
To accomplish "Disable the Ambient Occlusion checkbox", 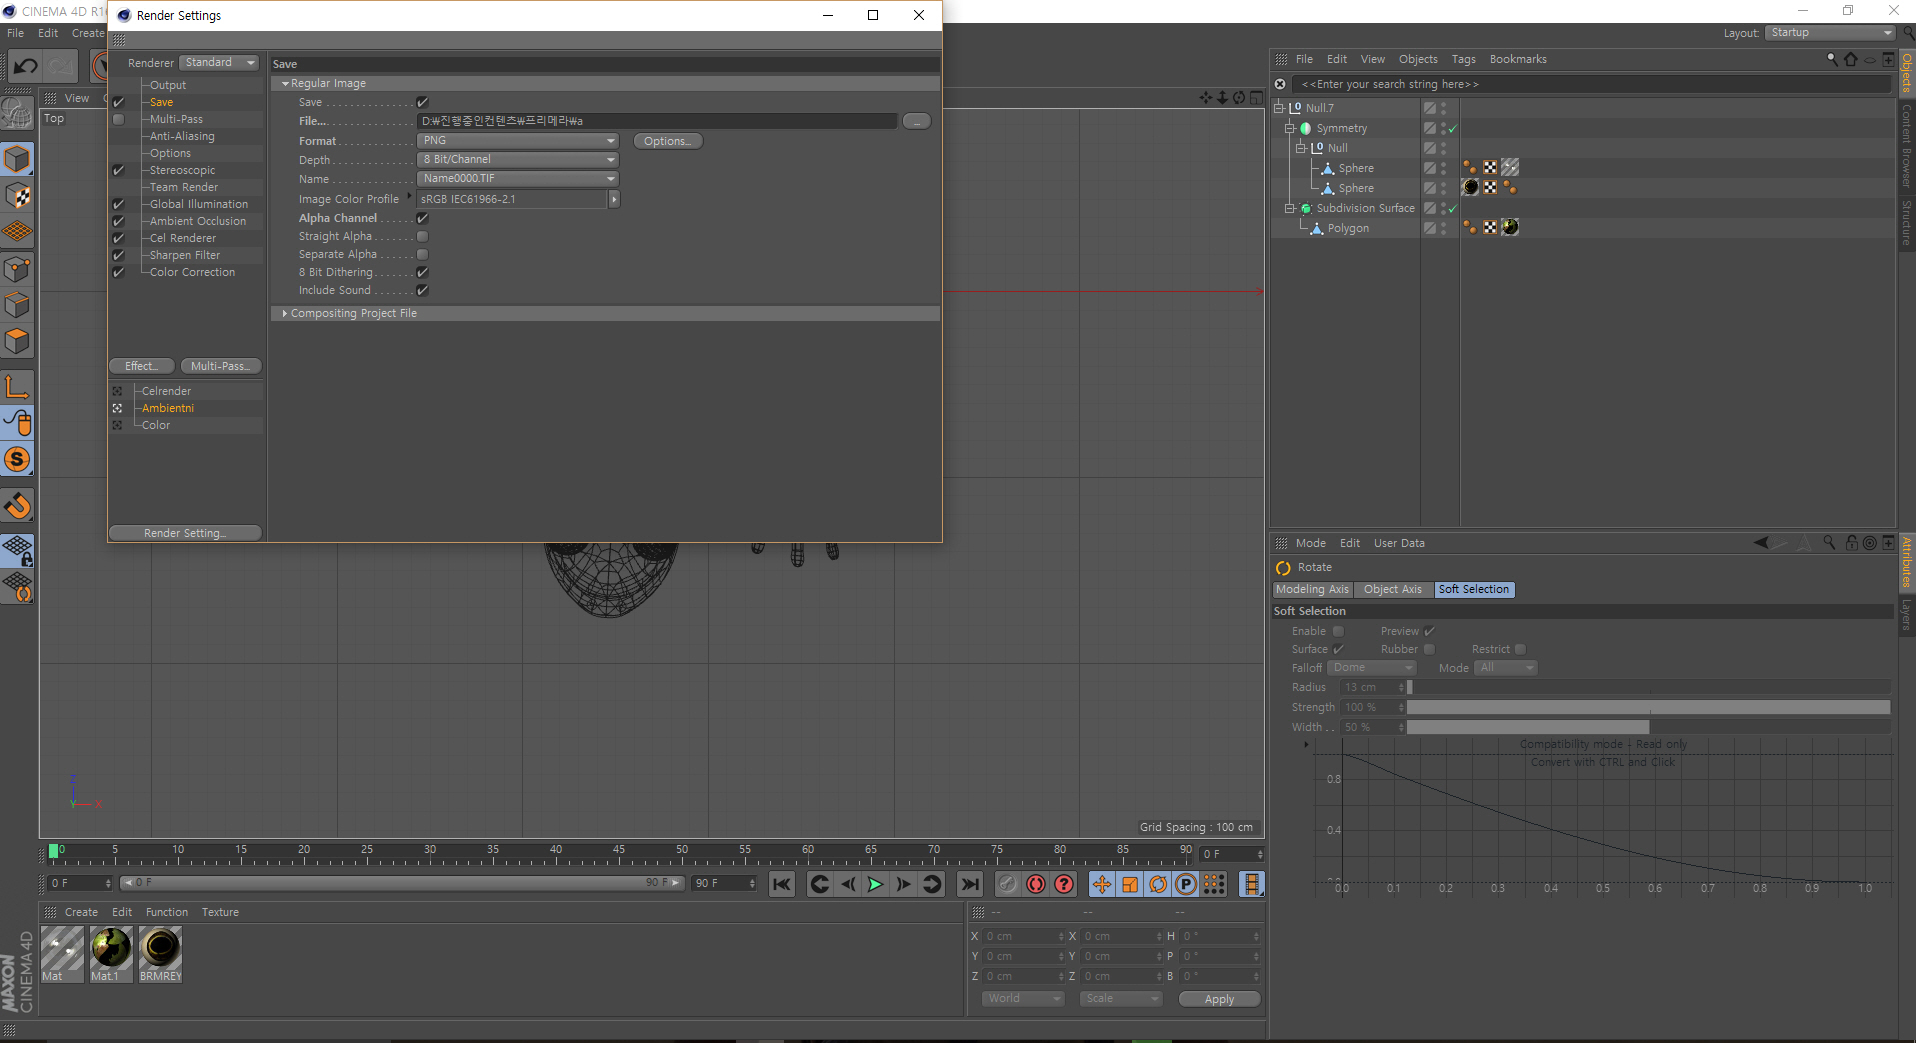I will [x=118, y=221].
